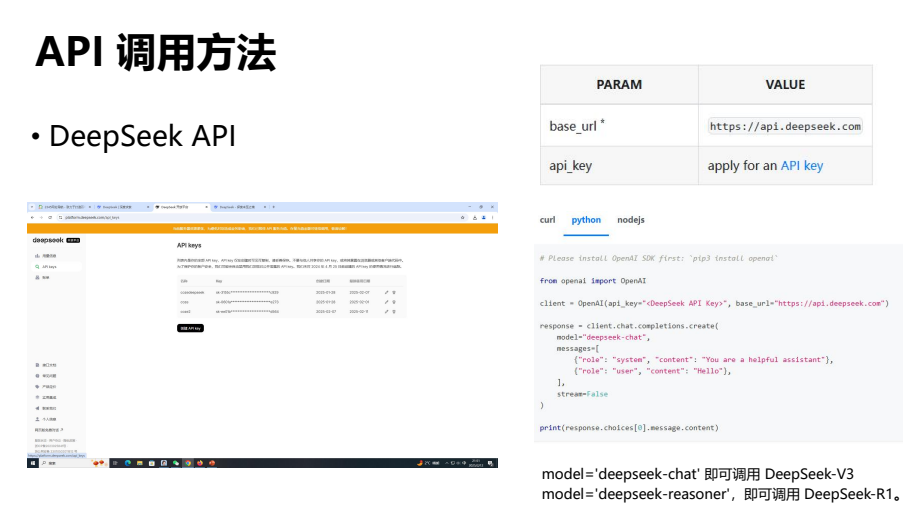Open WeChat from the taskbar
Image resolution: width=924 pixels, height=519 pixels.
176,463
